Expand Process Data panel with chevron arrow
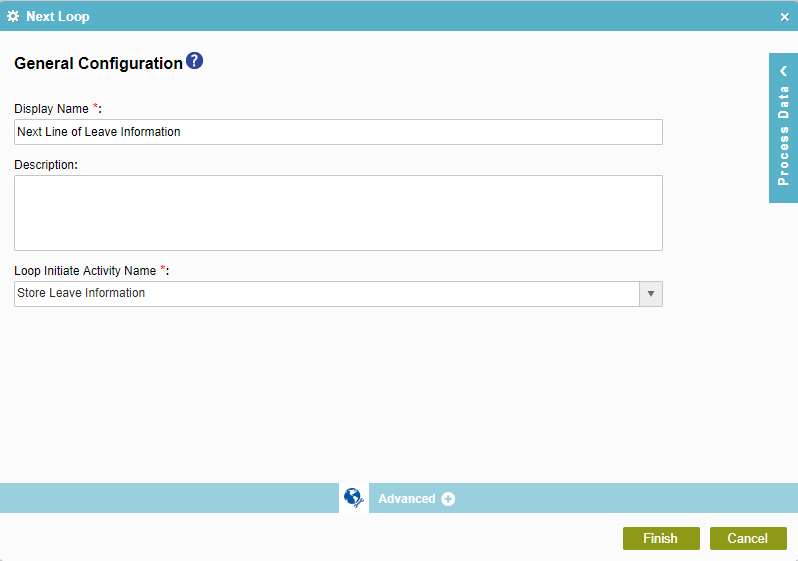Viewport: 798px width, 561px height. (784, 71)
